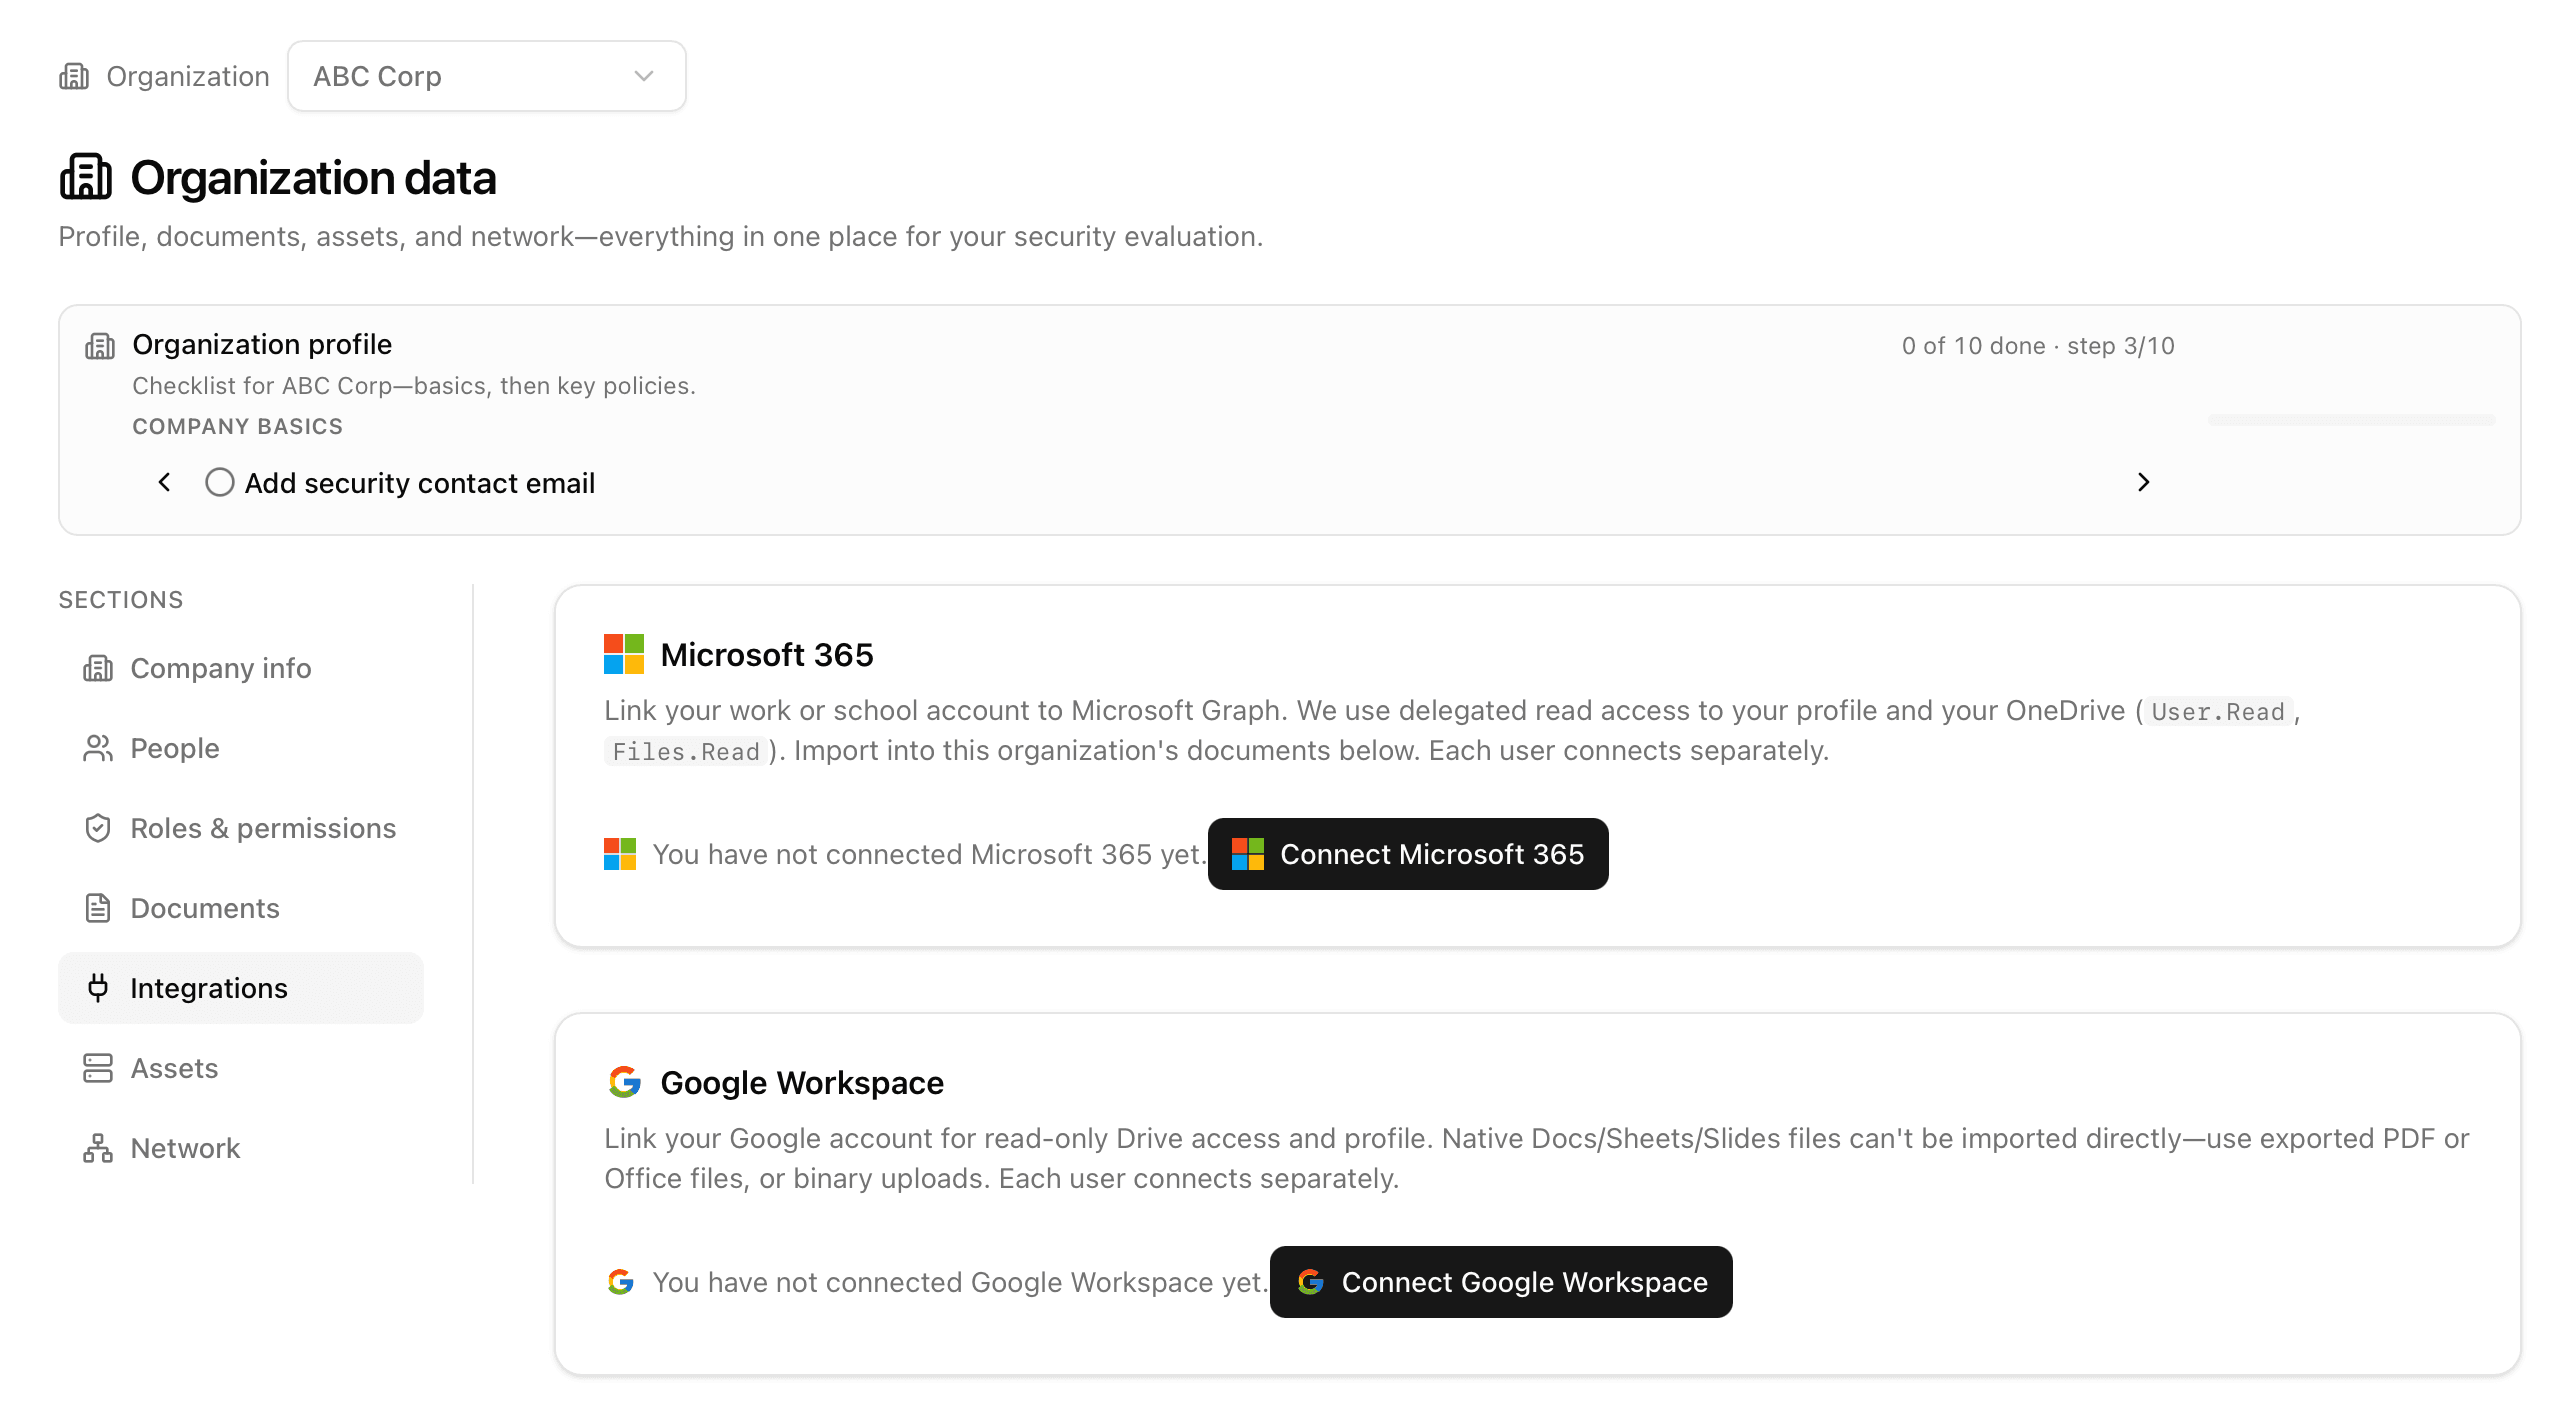Click the Organization building icon in the header
2568x1410 pixels.
[74, 76]
